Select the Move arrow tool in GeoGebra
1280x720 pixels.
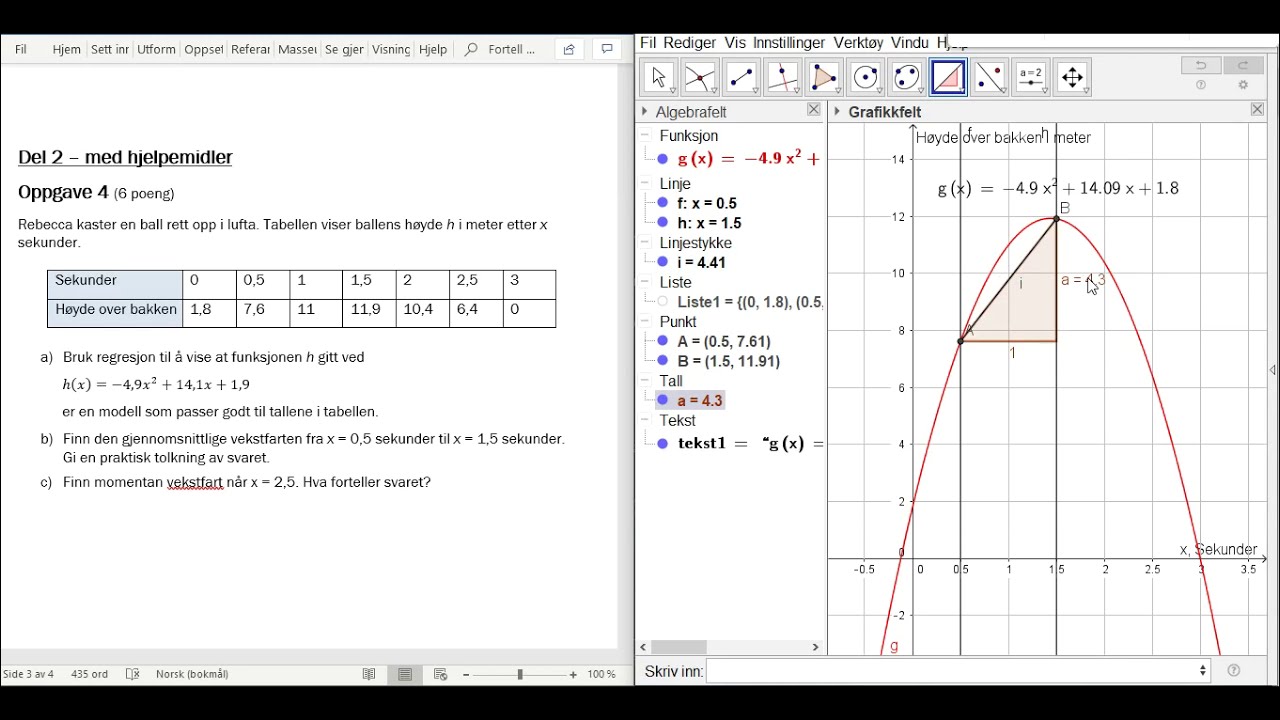[659, 77]
